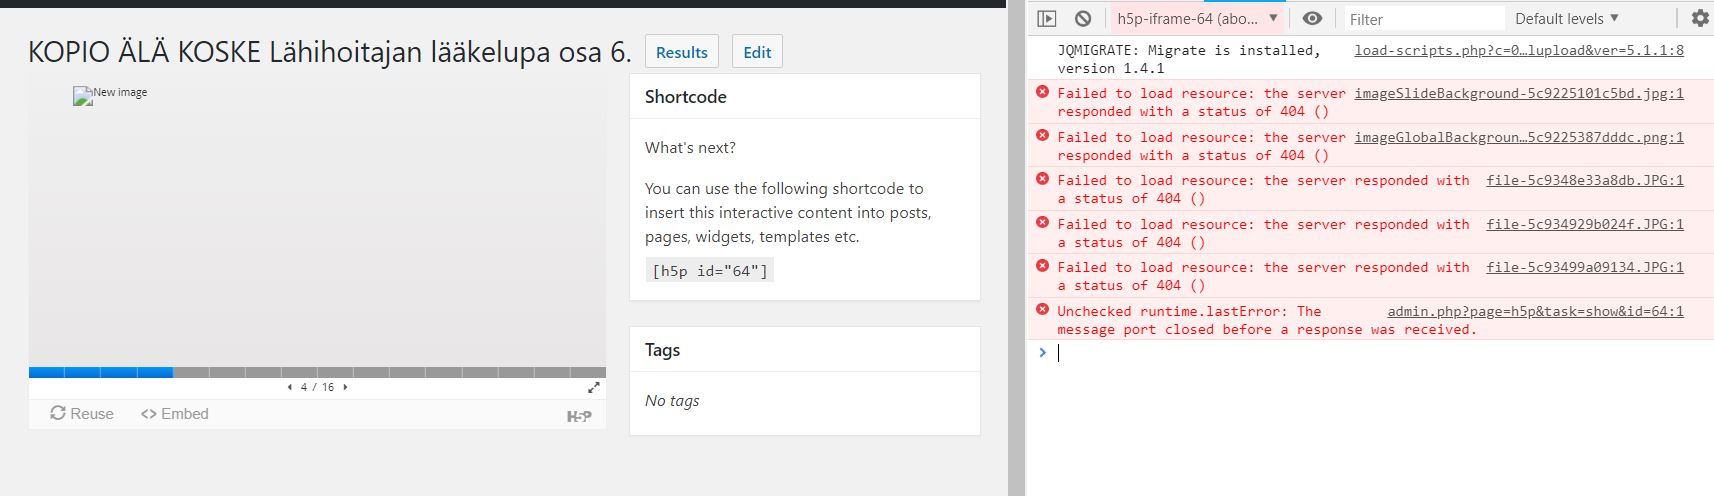Image resolution: width=1714 pixels, height=496 pixels.
Task: Open imageSlideBackground-5c9225101c5bd.jpg source link
Action: [1519, 93]
